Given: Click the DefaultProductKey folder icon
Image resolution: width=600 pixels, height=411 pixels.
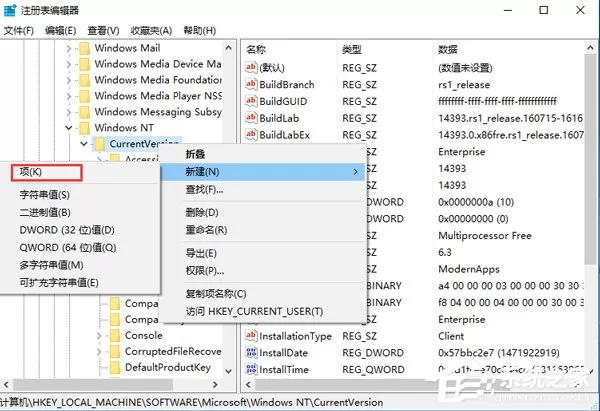Looking at the screenshot, I should 115,368.
